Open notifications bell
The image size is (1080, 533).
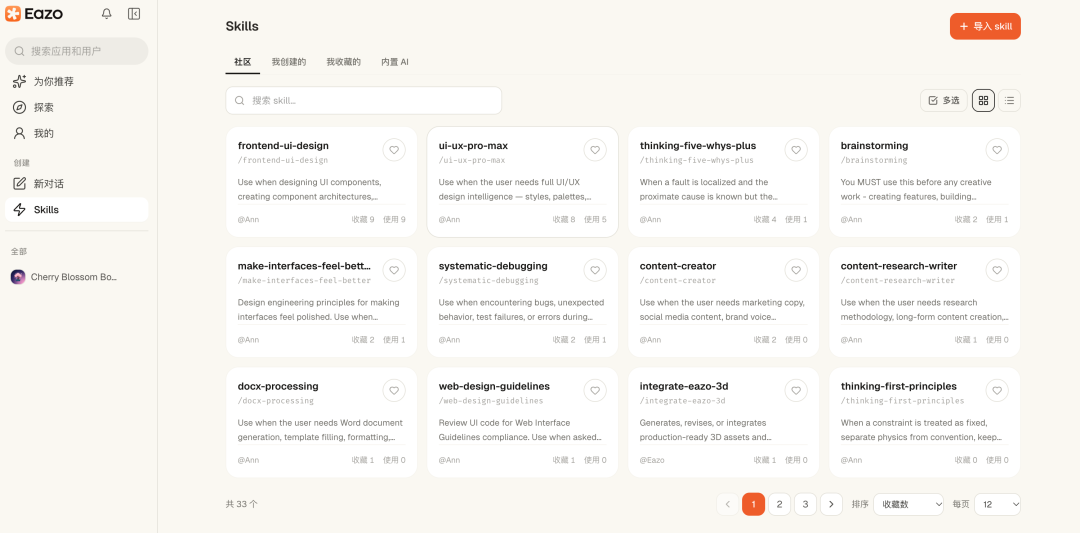(x=107, y=14)
